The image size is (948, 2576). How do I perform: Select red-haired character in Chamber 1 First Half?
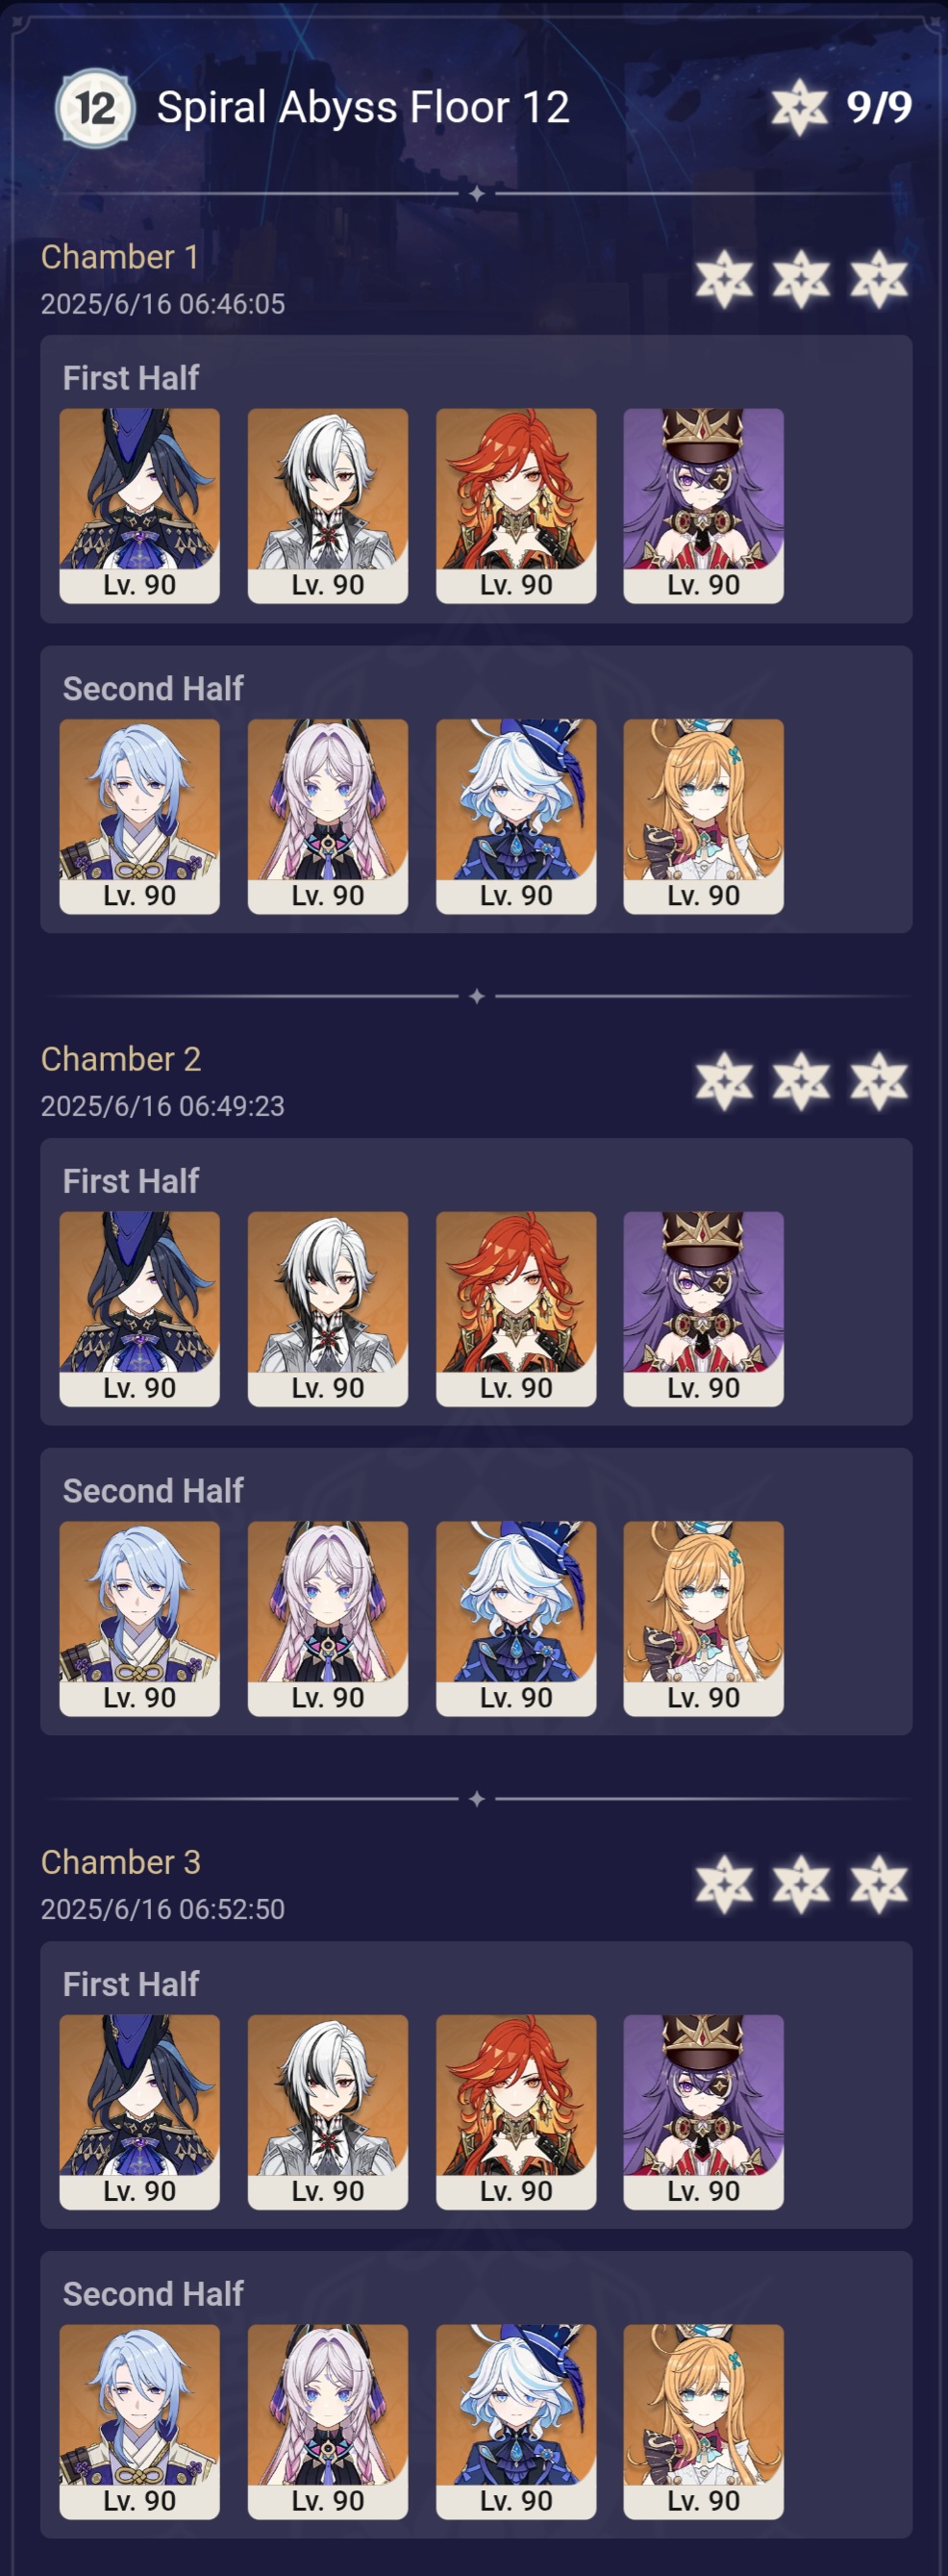(515, 505)
